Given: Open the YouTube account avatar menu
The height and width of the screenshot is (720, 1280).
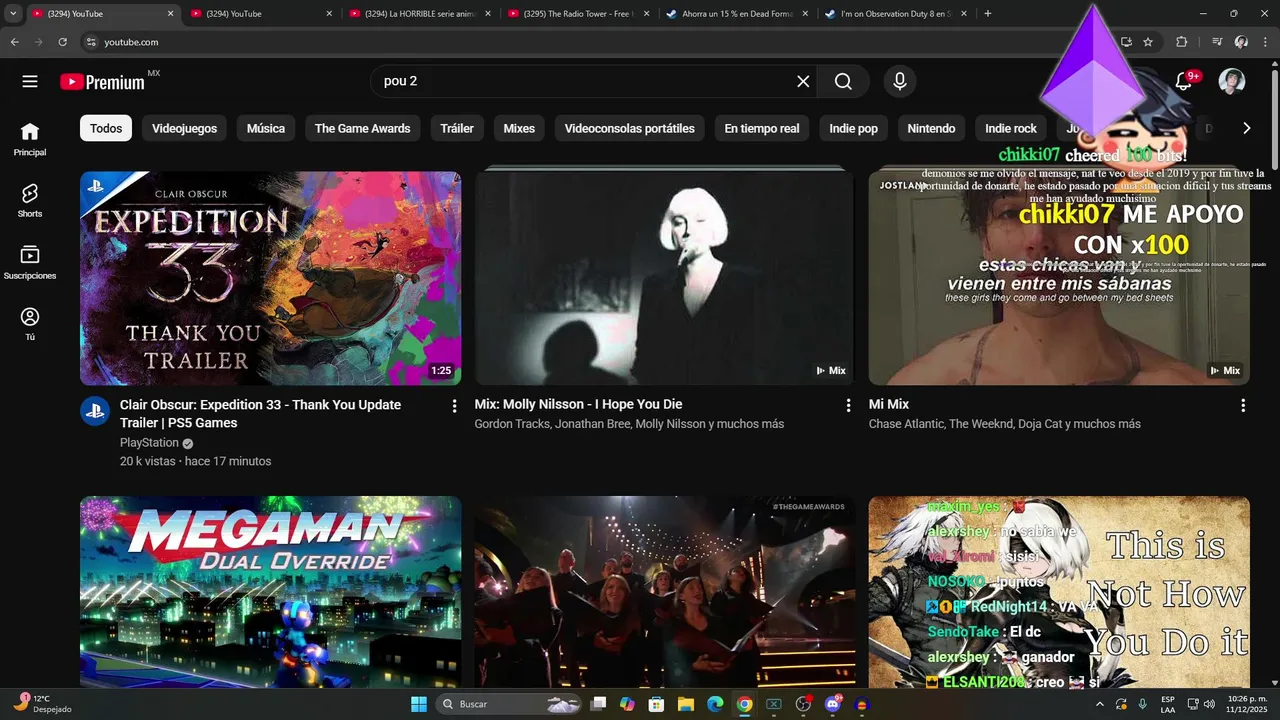Looking at the screenshot, I should 1232,82.
